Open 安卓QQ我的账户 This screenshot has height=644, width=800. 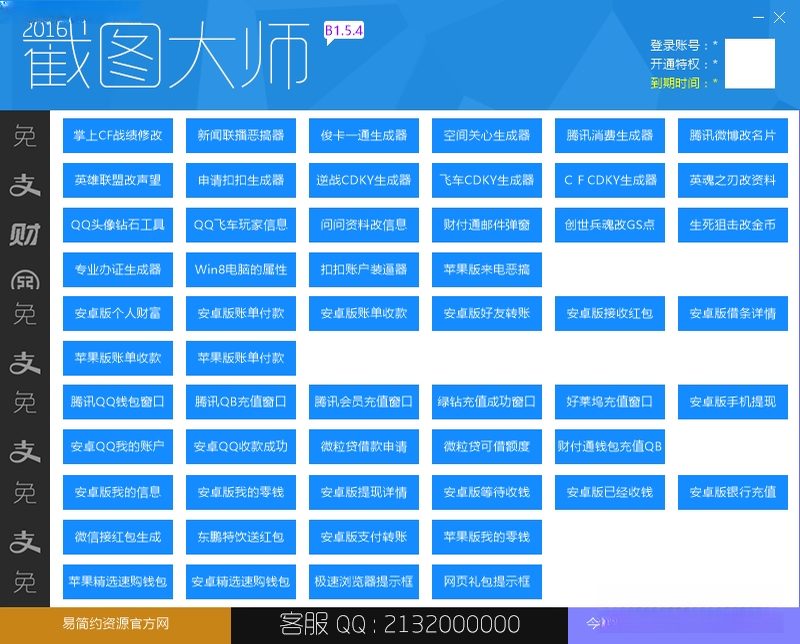[x=118, y=447]
